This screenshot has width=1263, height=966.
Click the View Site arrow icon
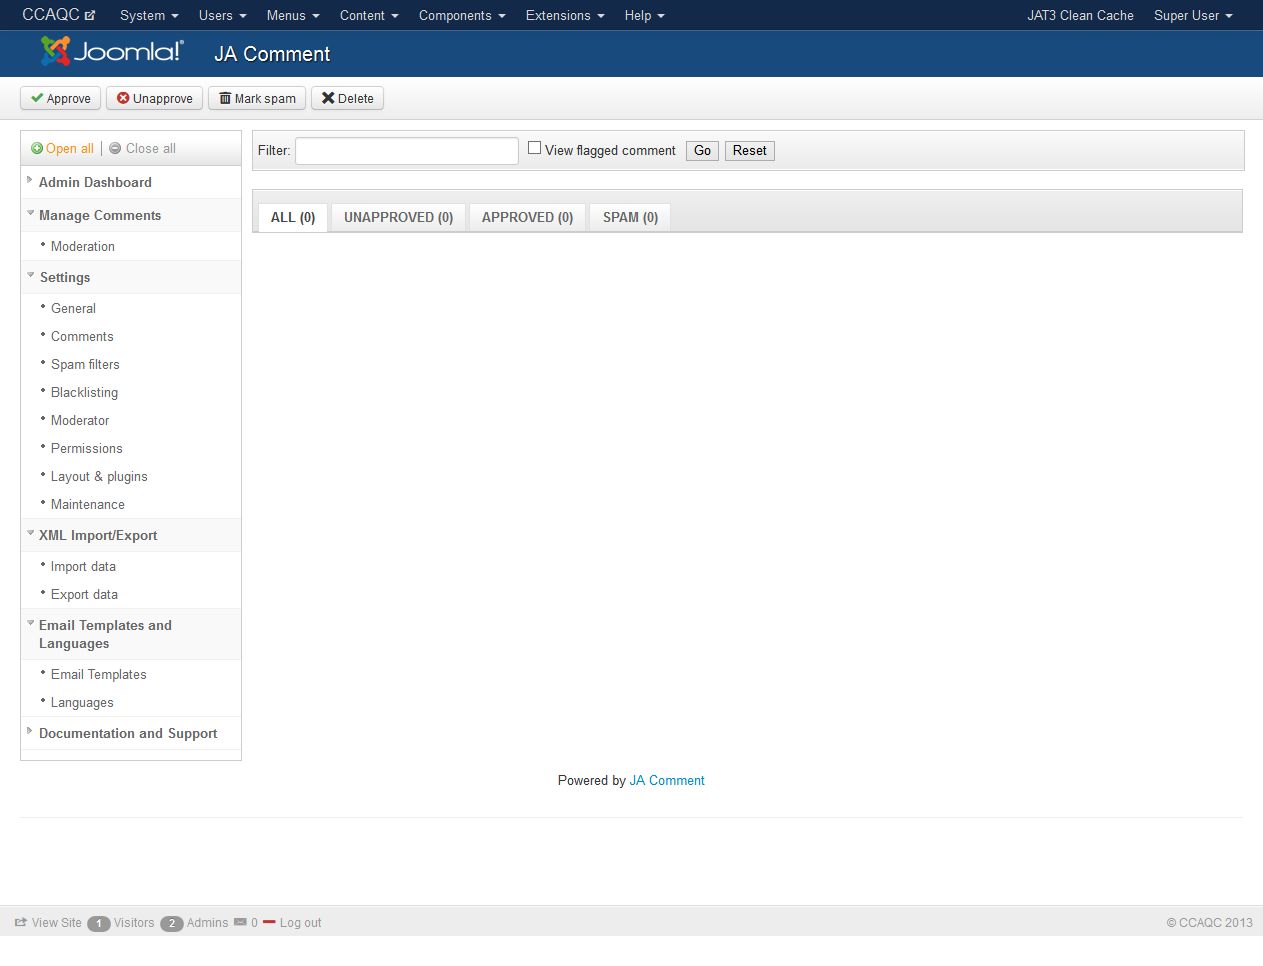[x=20, y=922]
